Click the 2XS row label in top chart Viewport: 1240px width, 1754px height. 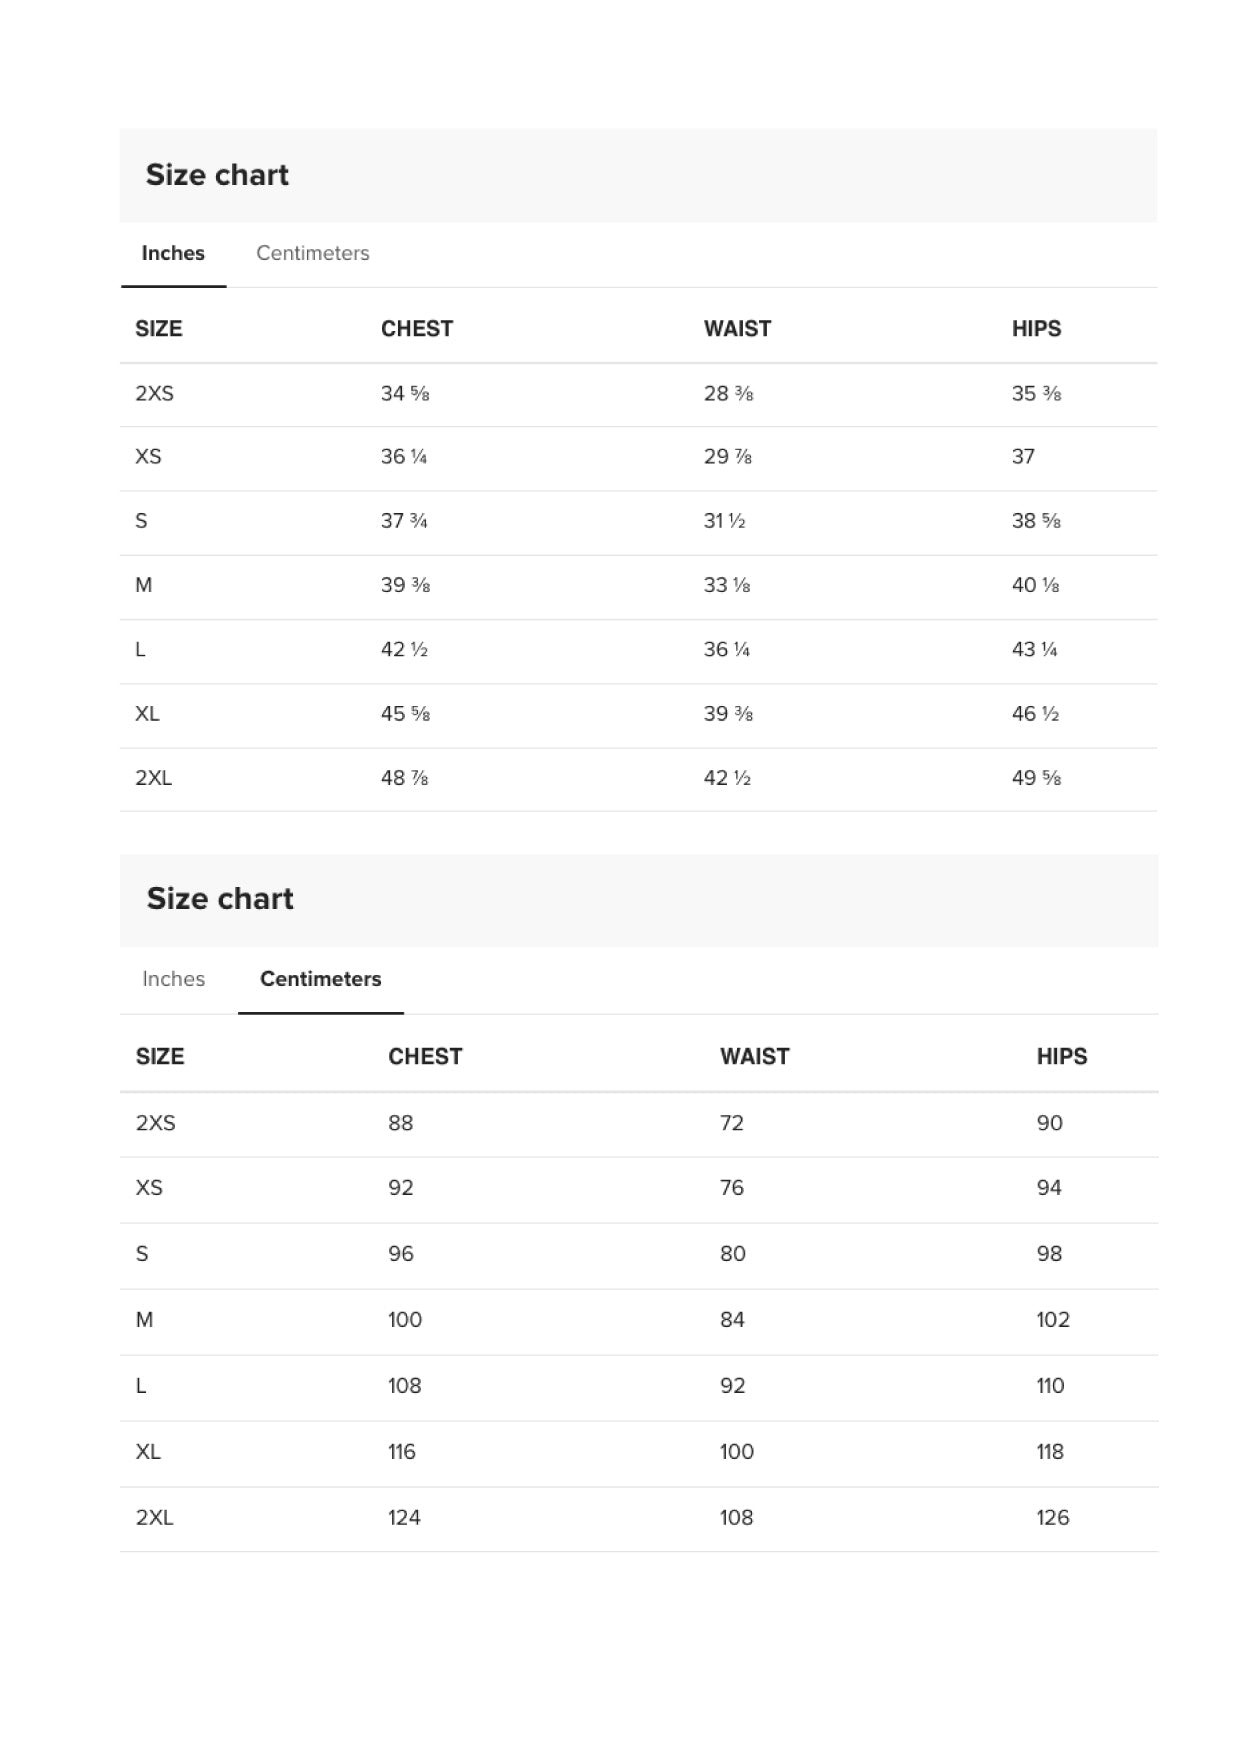click(x=158, y=394)
